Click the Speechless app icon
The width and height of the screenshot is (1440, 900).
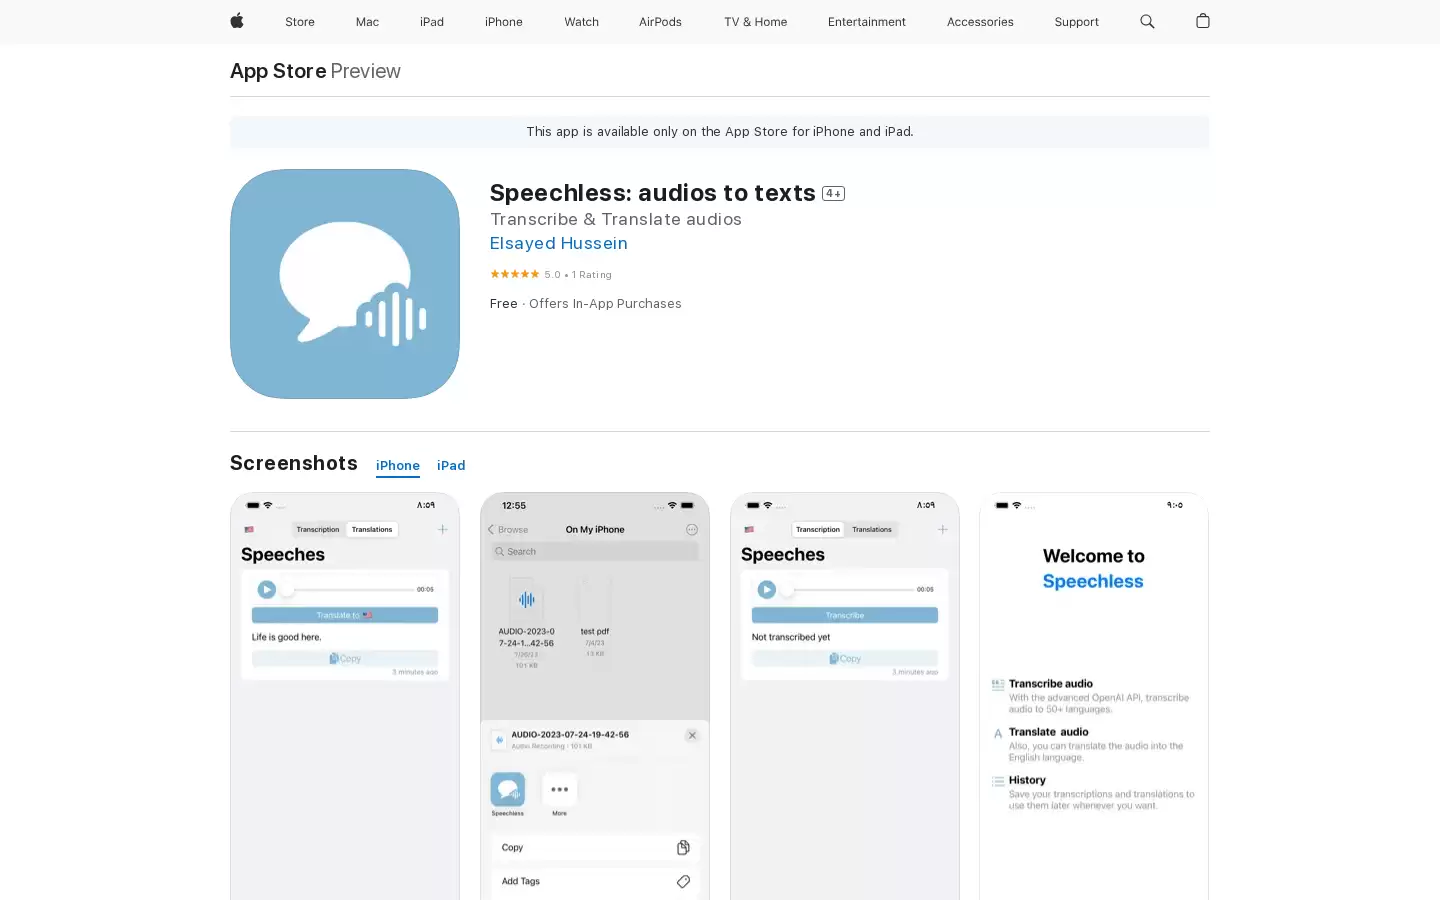click(345, 284)
